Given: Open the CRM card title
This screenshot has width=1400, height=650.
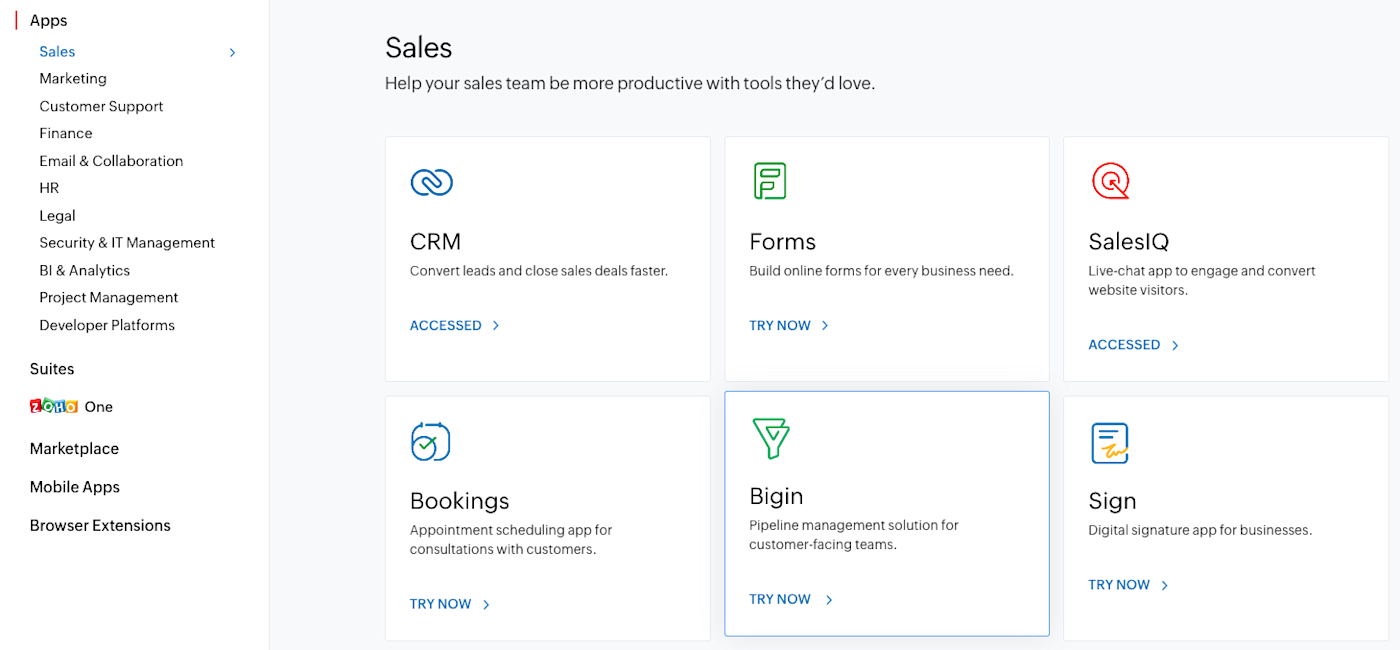Looking at the screenshot, I should [436, 242].
